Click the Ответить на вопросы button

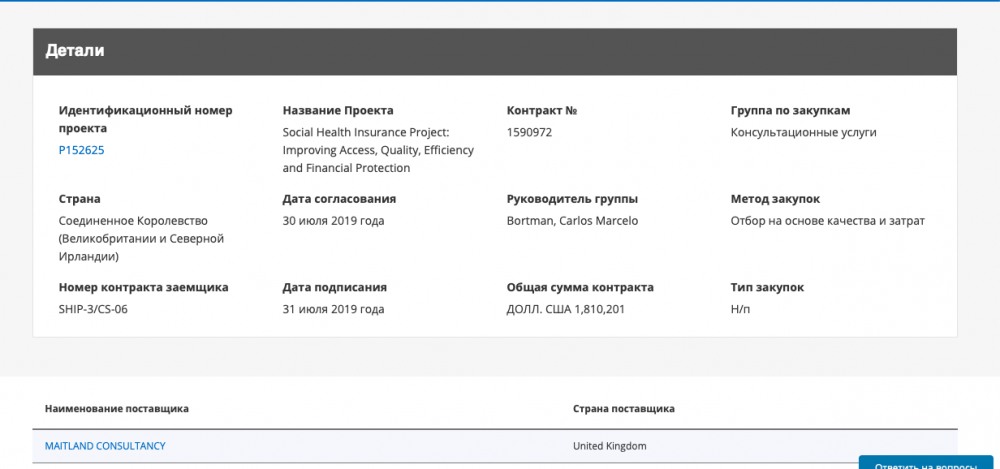pos(925,463)
